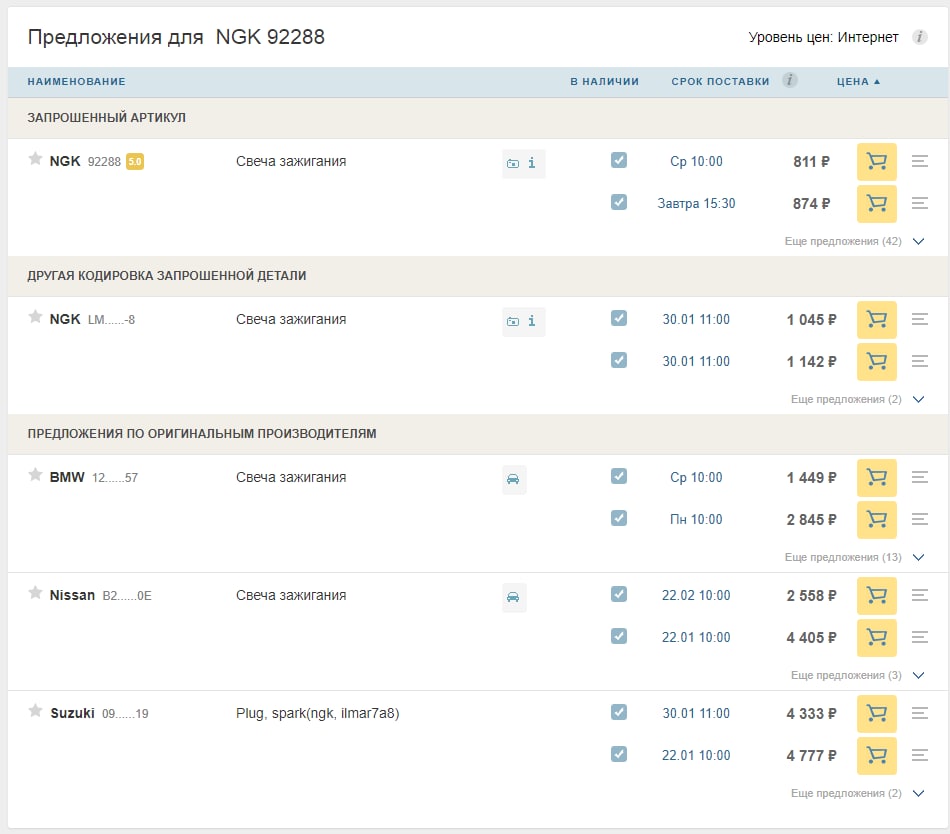Click info icon beside Срок поставки header

click(x=789, y=80)
